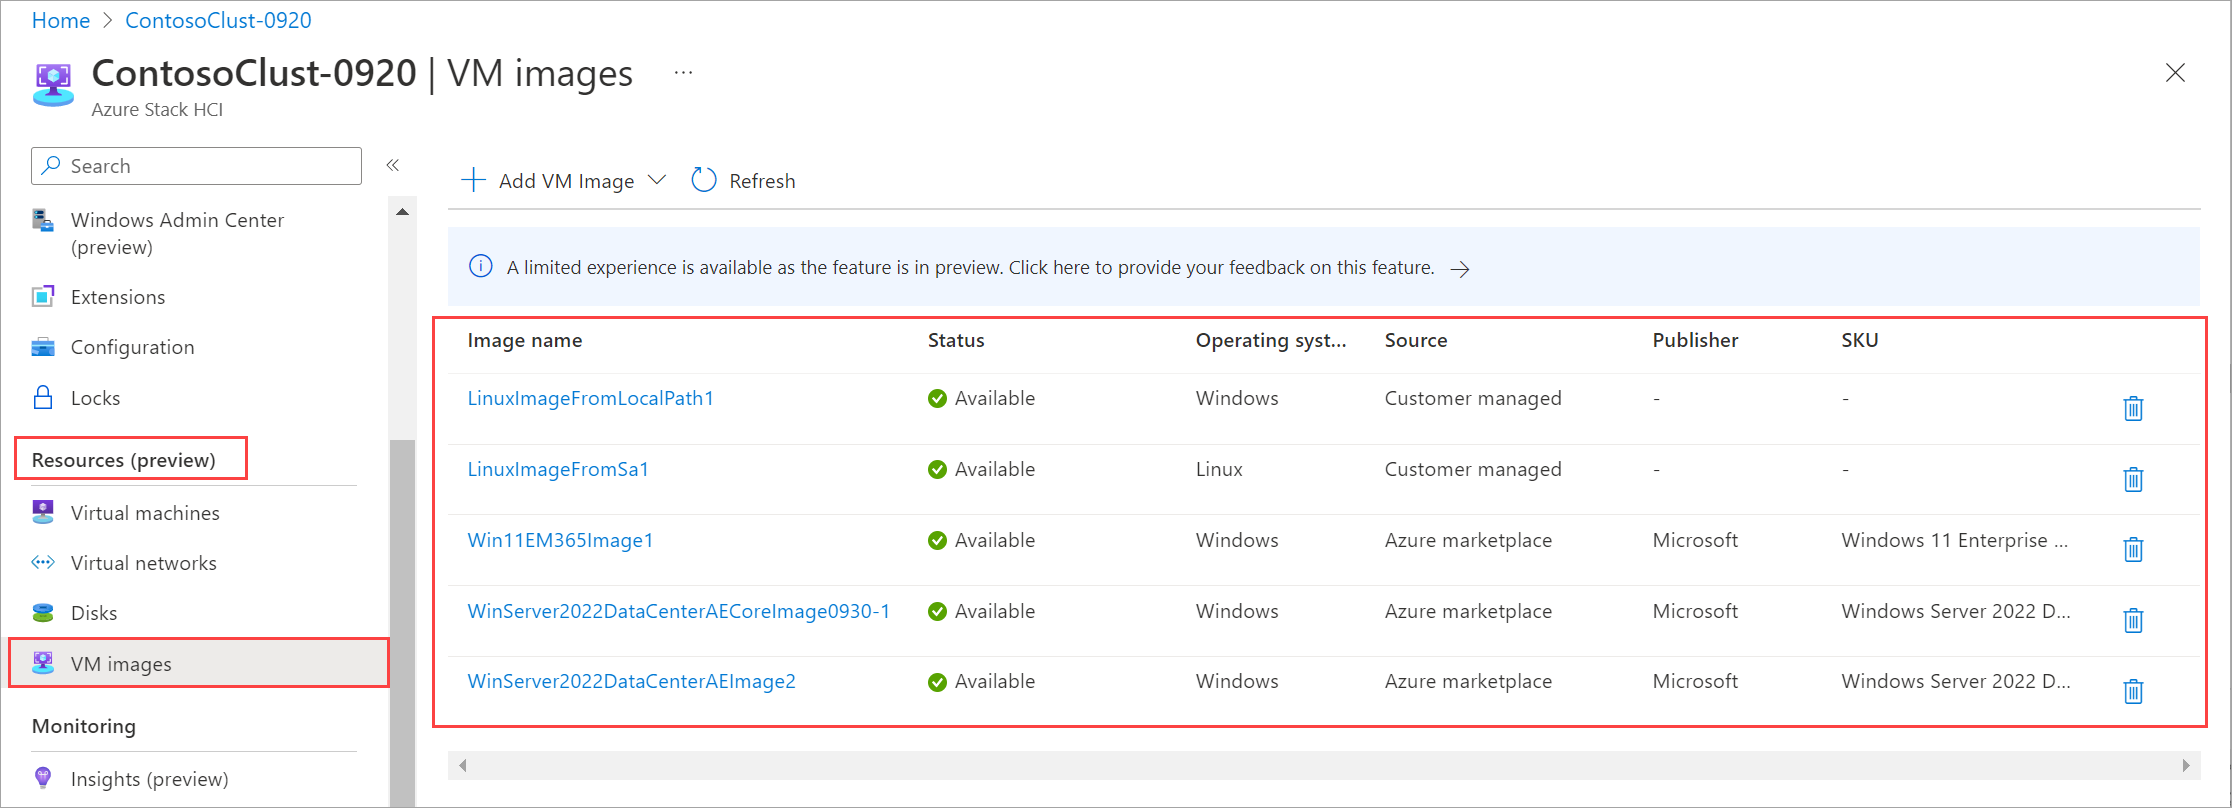Click the ContosoClust-0920 breadcrumb link
This screenshot has height=808, width=2232.
(x=218, y=20)
